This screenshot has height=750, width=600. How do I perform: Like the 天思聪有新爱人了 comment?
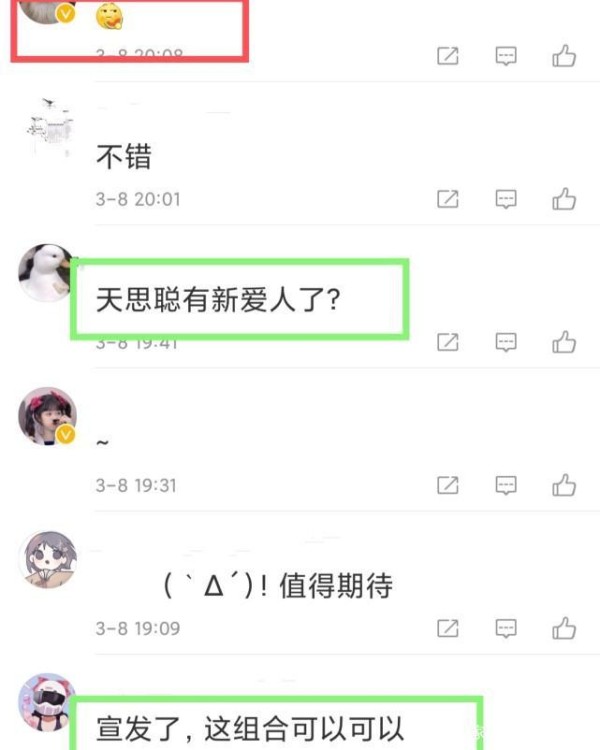click(x=564, y=342)
